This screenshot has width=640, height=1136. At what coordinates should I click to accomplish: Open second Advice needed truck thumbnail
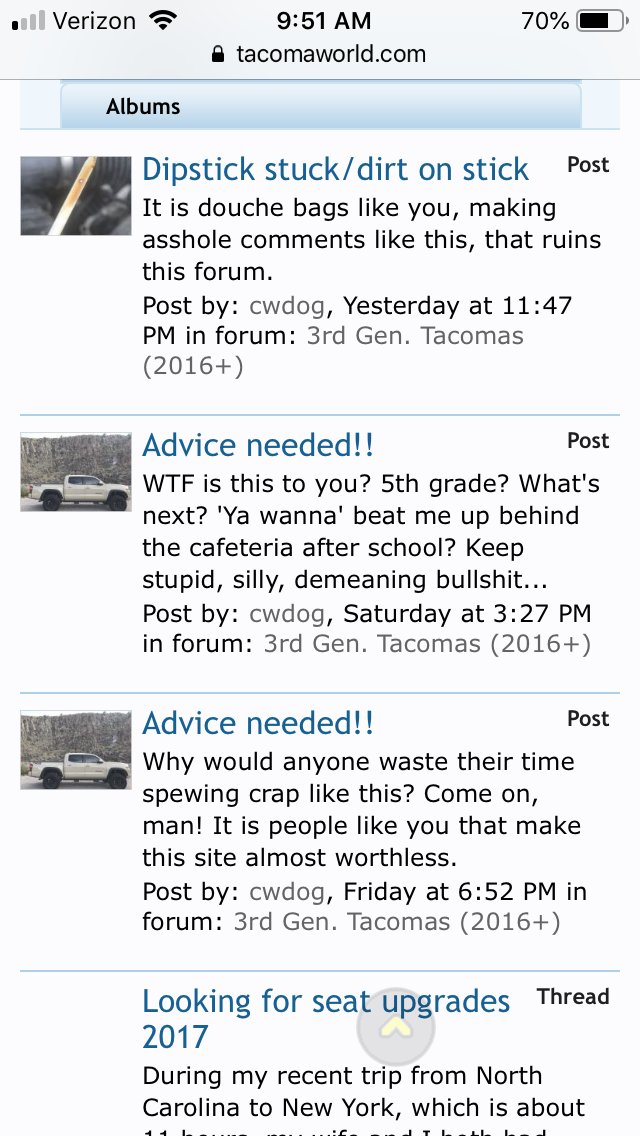coord(75,750)
